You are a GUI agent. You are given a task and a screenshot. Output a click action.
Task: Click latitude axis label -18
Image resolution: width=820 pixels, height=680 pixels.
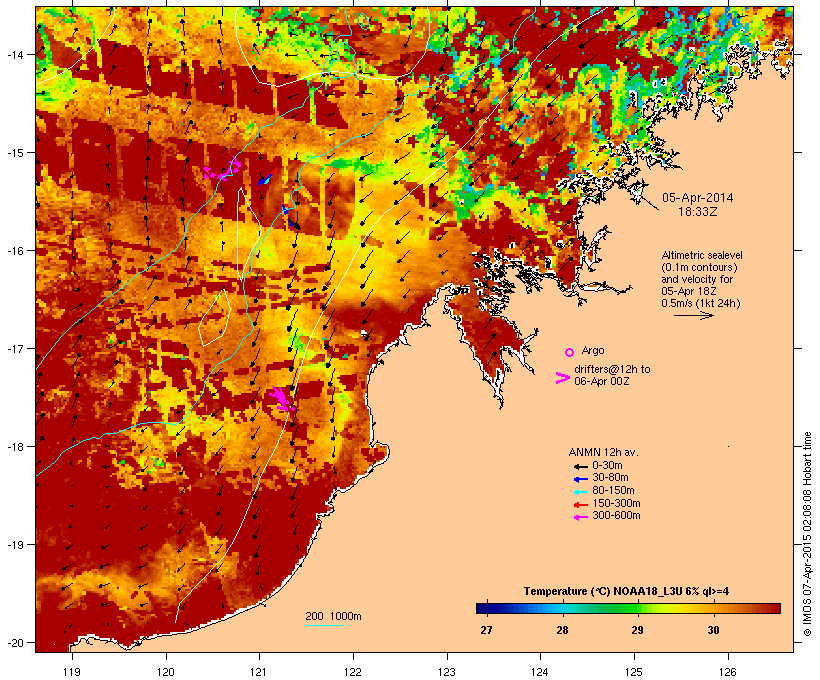pos(15,446)
